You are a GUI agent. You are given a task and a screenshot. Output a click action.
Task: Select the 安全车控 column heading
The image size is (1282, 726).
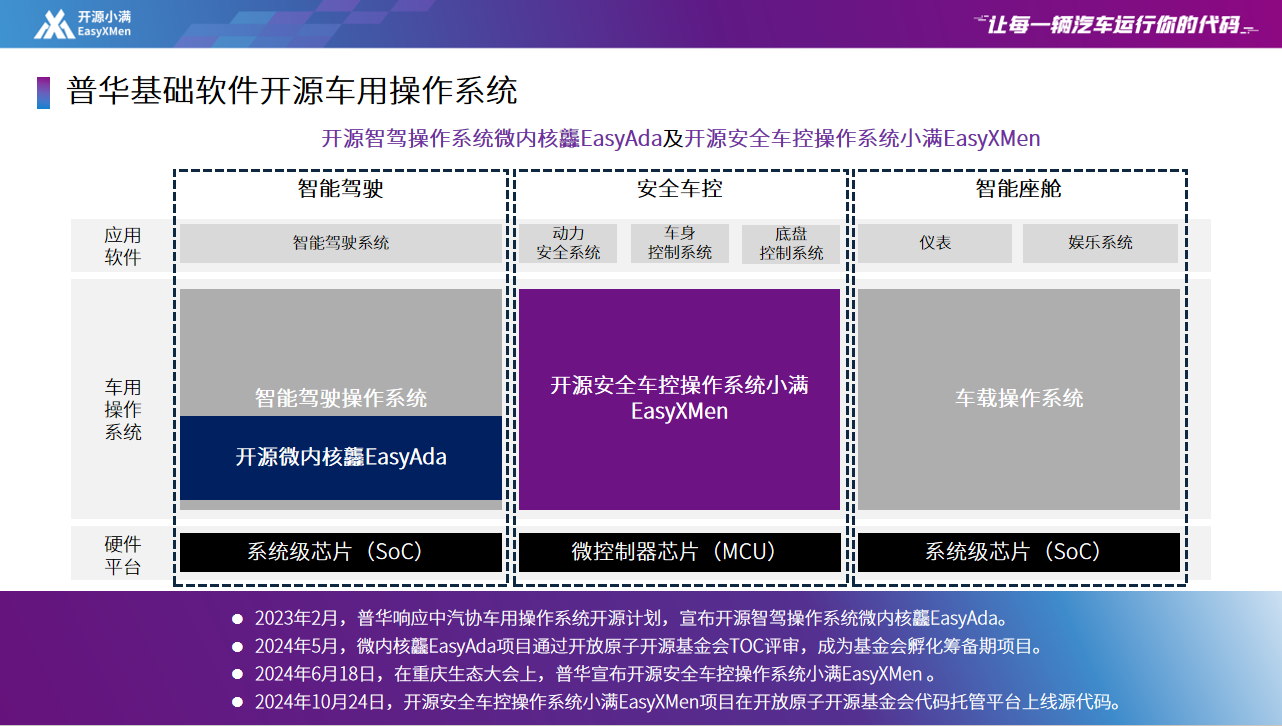pyautogui.click(x=679, y=189)
